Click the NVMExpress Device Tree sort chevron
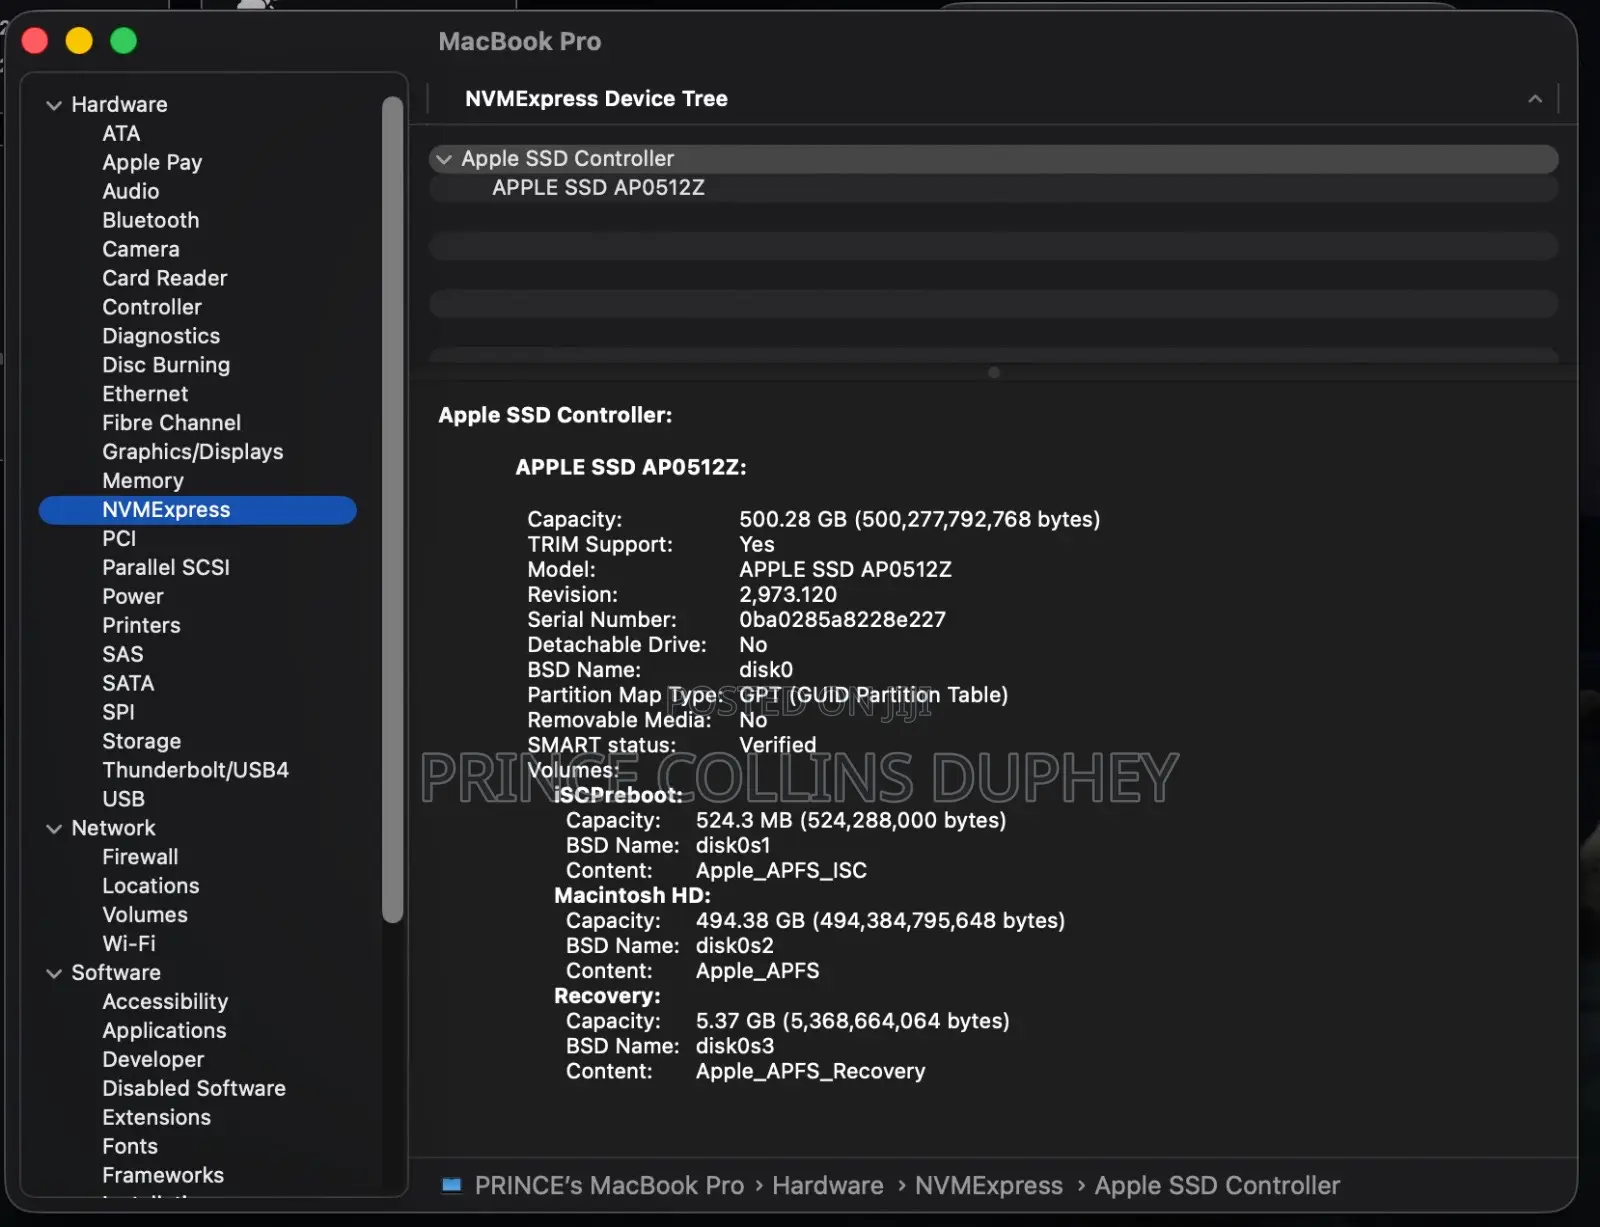 pyautogui.click(x=1535, y=99)
